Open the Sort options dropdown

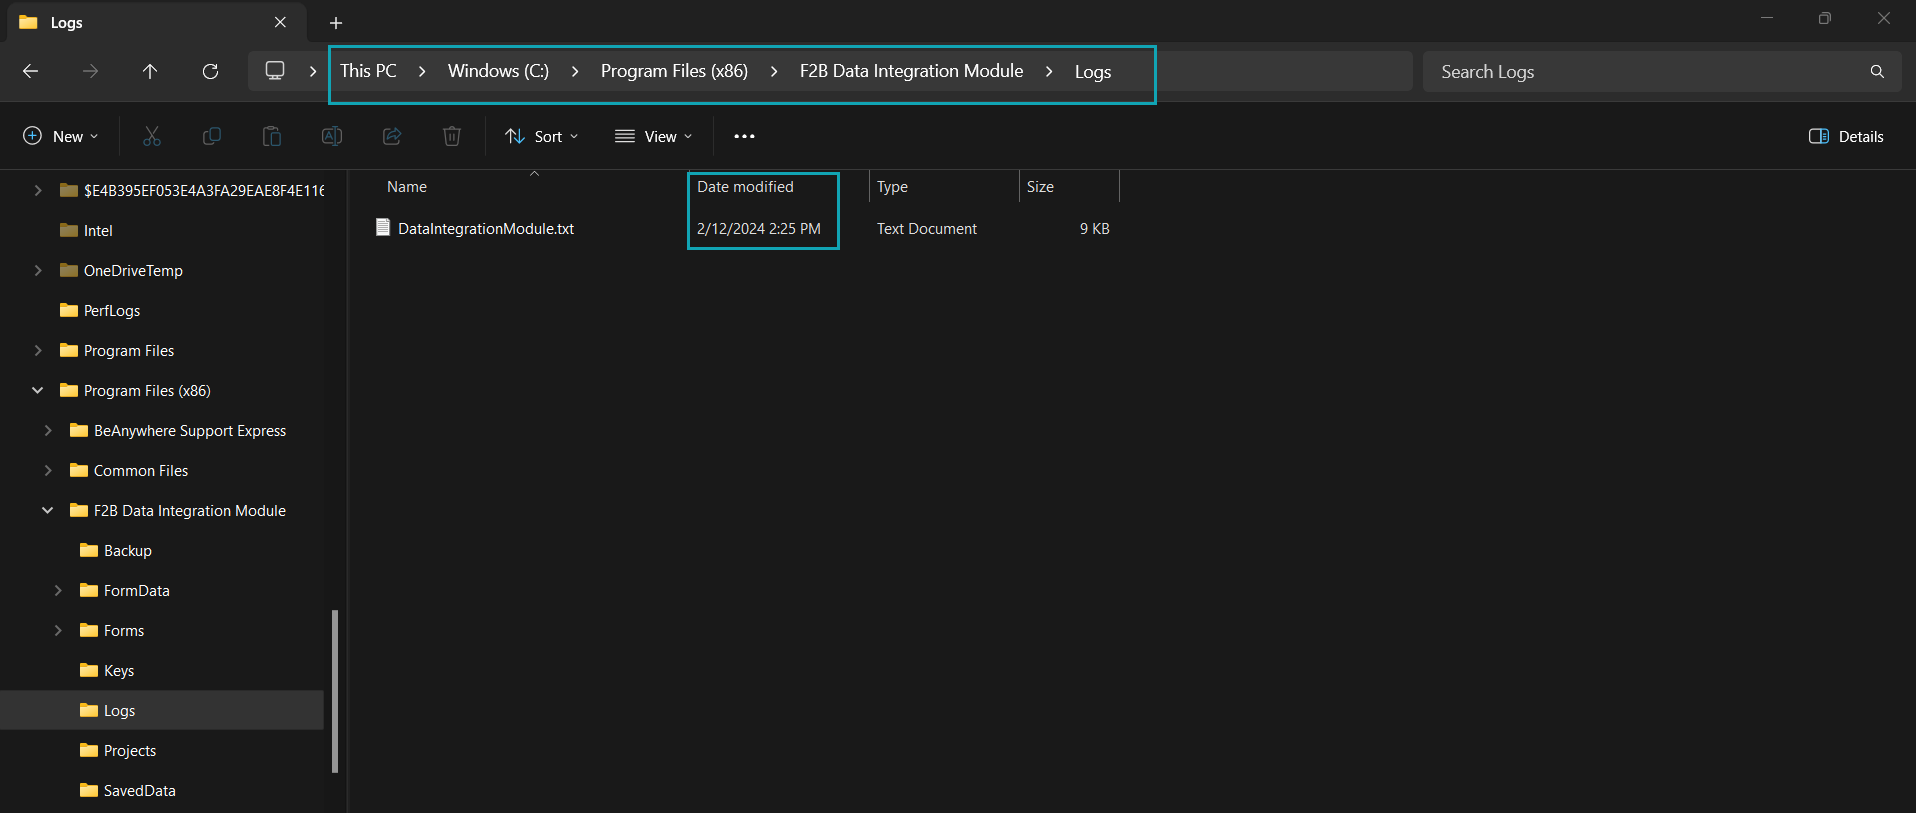point(542,136)
